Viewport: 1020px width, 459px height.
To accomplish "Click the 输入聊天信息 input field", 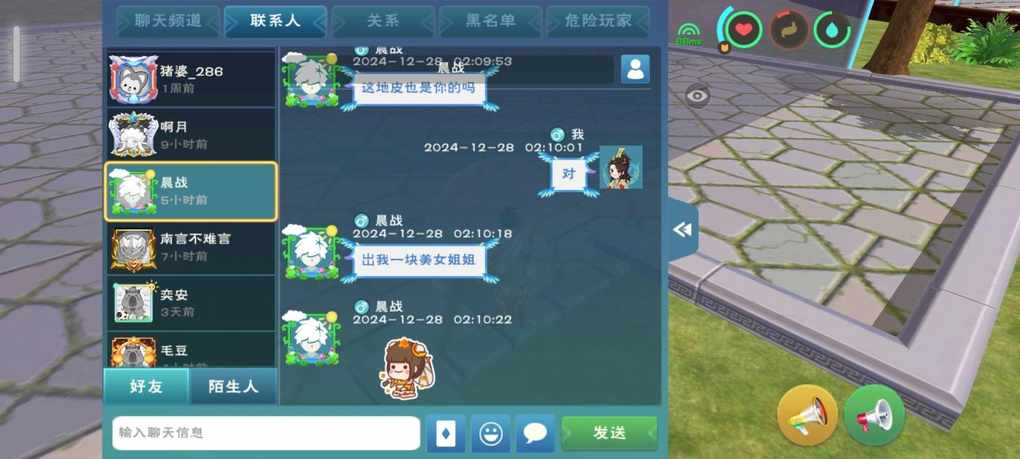I will [x=266, y=433].
